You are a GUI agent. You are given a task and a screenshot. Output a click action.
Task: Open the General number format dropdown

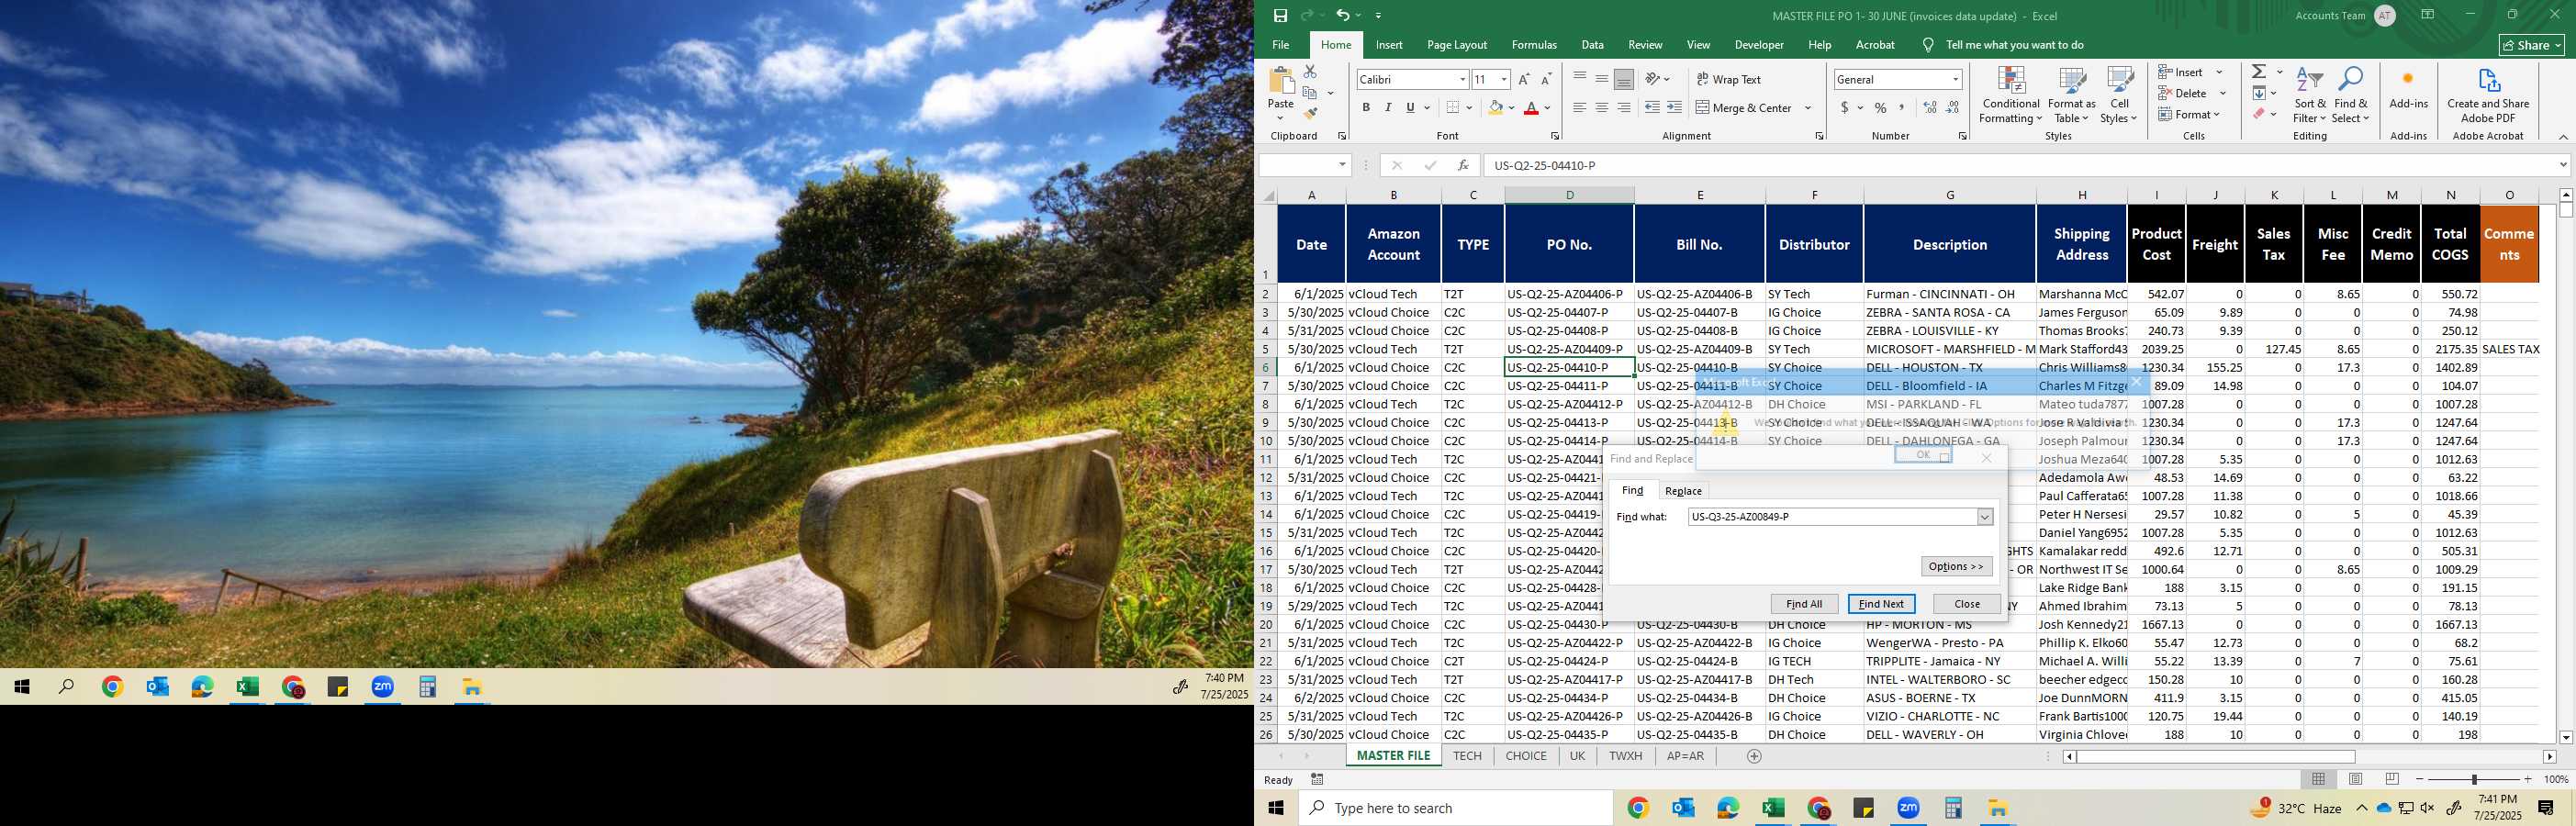click(1955, 79)
